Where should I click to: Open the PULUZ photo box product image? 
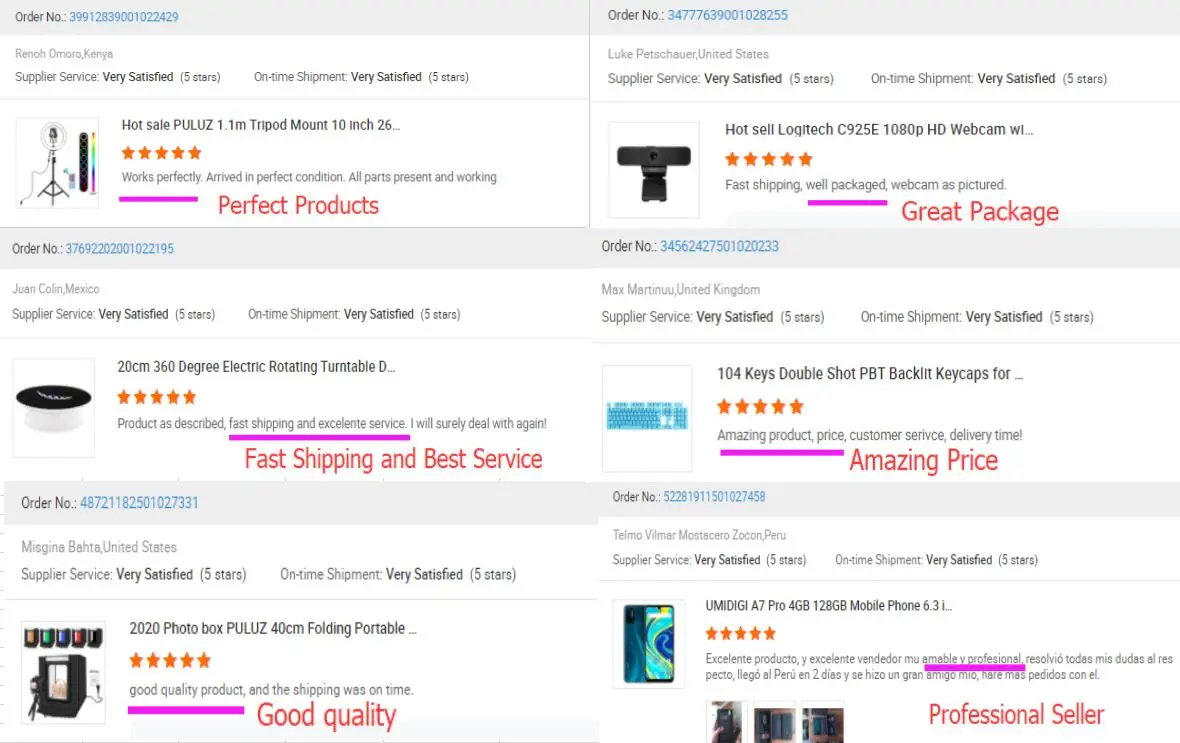click(63, 671)
